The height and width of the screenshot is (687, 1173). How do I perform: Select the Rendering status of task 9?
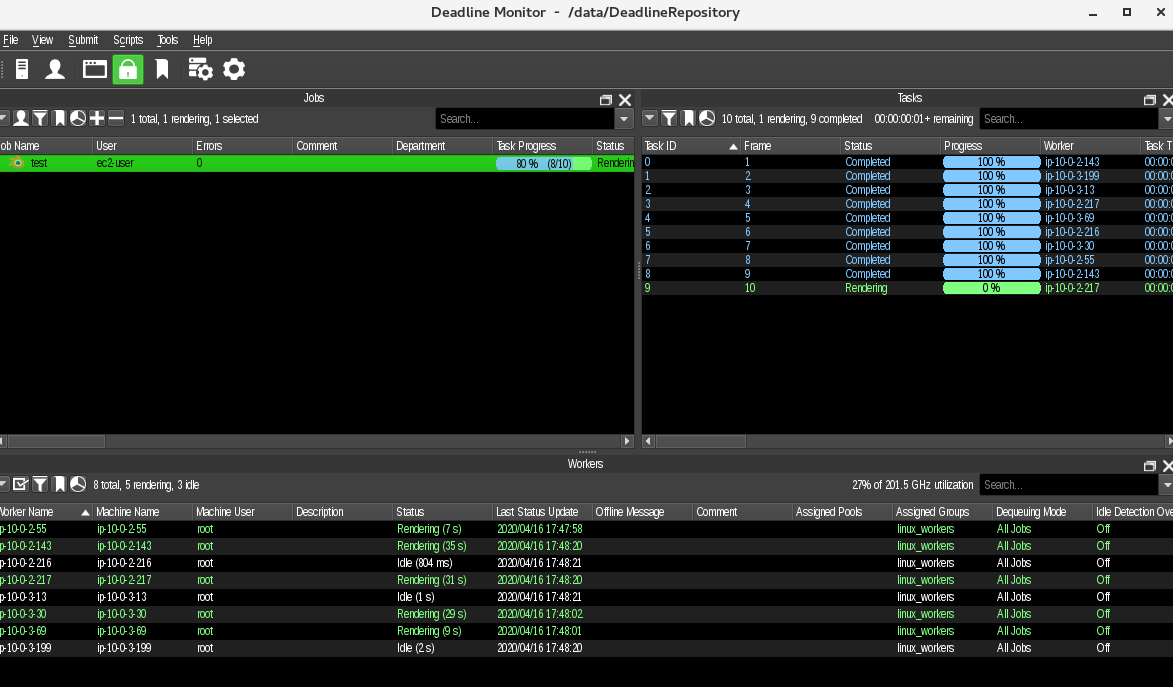tap(866, 288)
